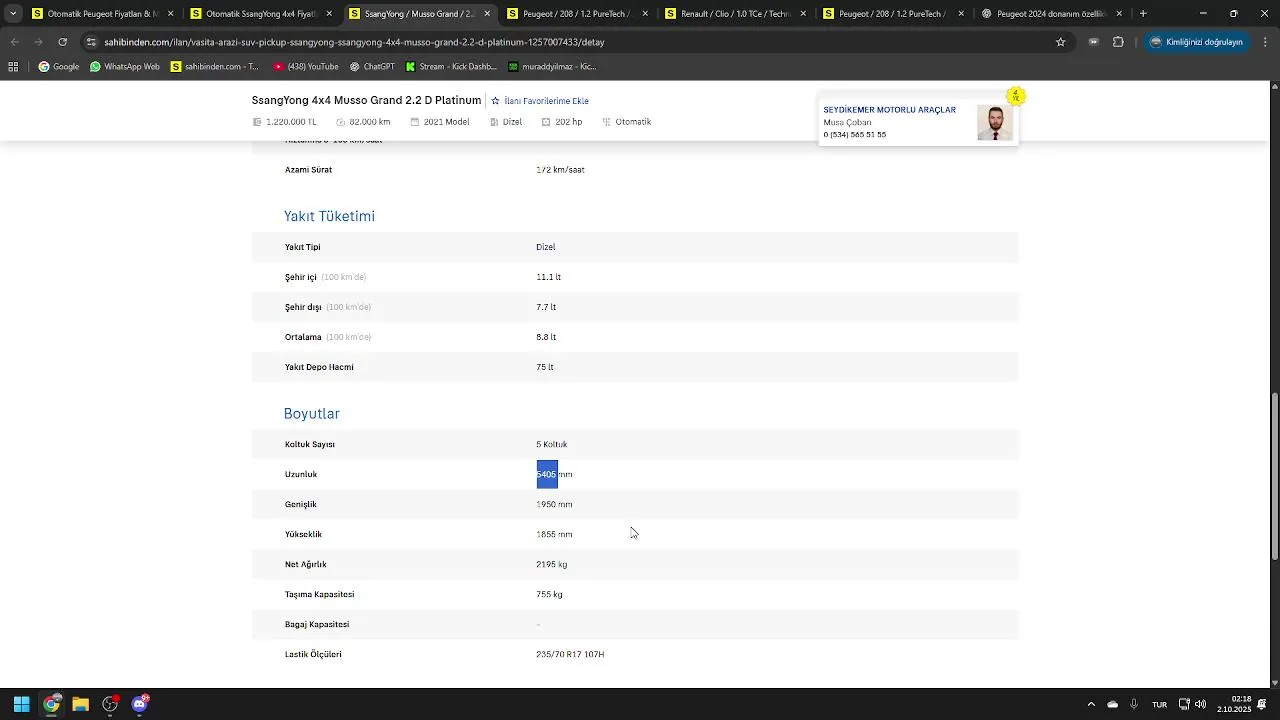Click the scrollbar down arrow

tap(1274, 683)
